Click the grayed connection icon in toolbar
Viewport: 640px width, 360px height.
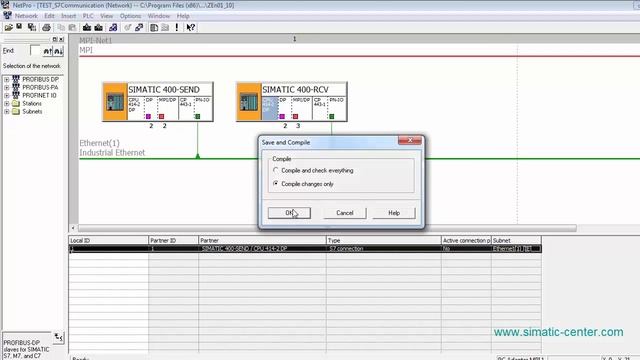pyautogui.click(x=128, y=27)
